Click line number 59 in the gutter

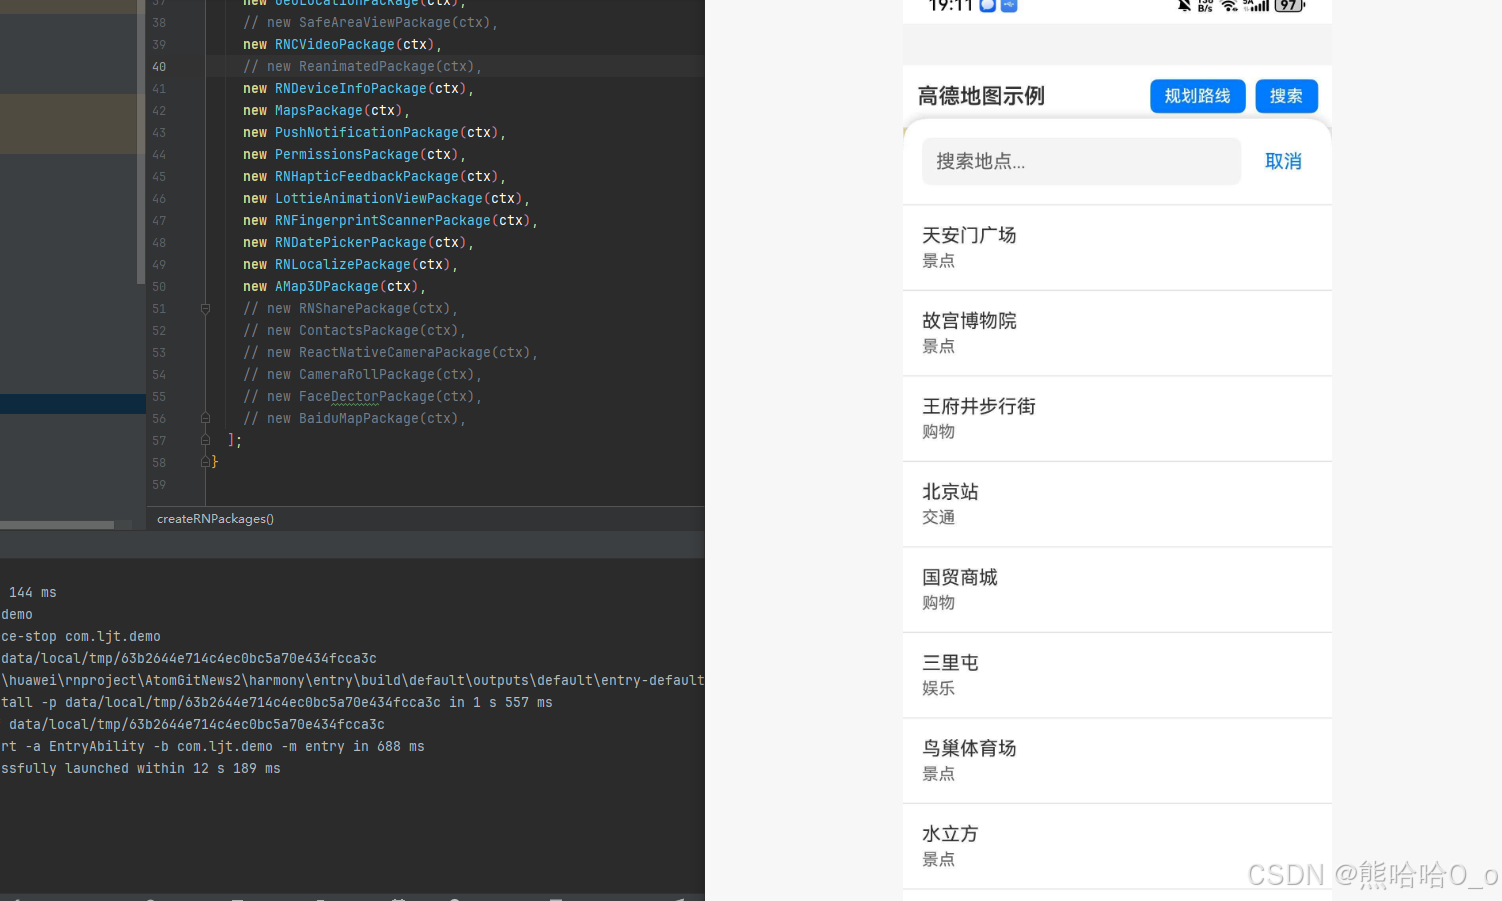tap(159, 485)
